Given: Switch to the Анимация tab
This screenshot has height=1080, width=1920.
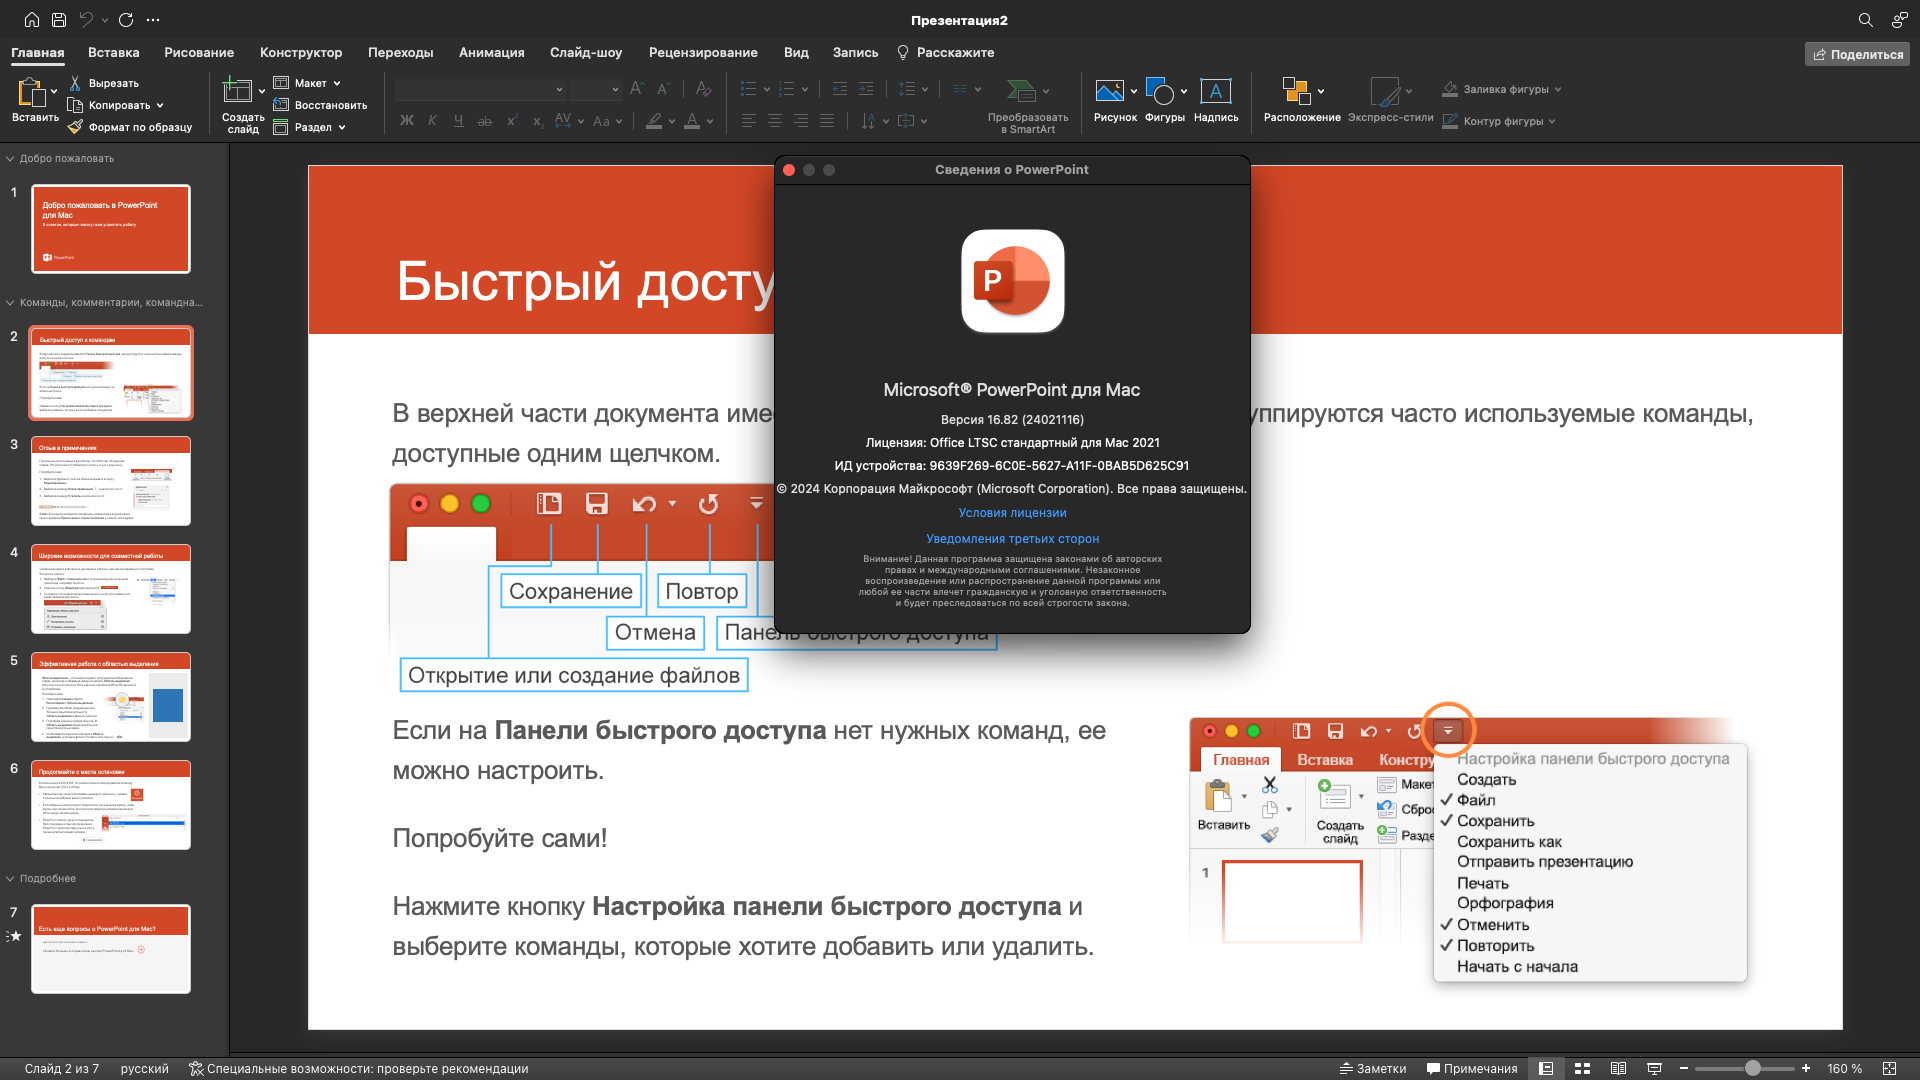Looking at the screenshot, I should (491, 52).
